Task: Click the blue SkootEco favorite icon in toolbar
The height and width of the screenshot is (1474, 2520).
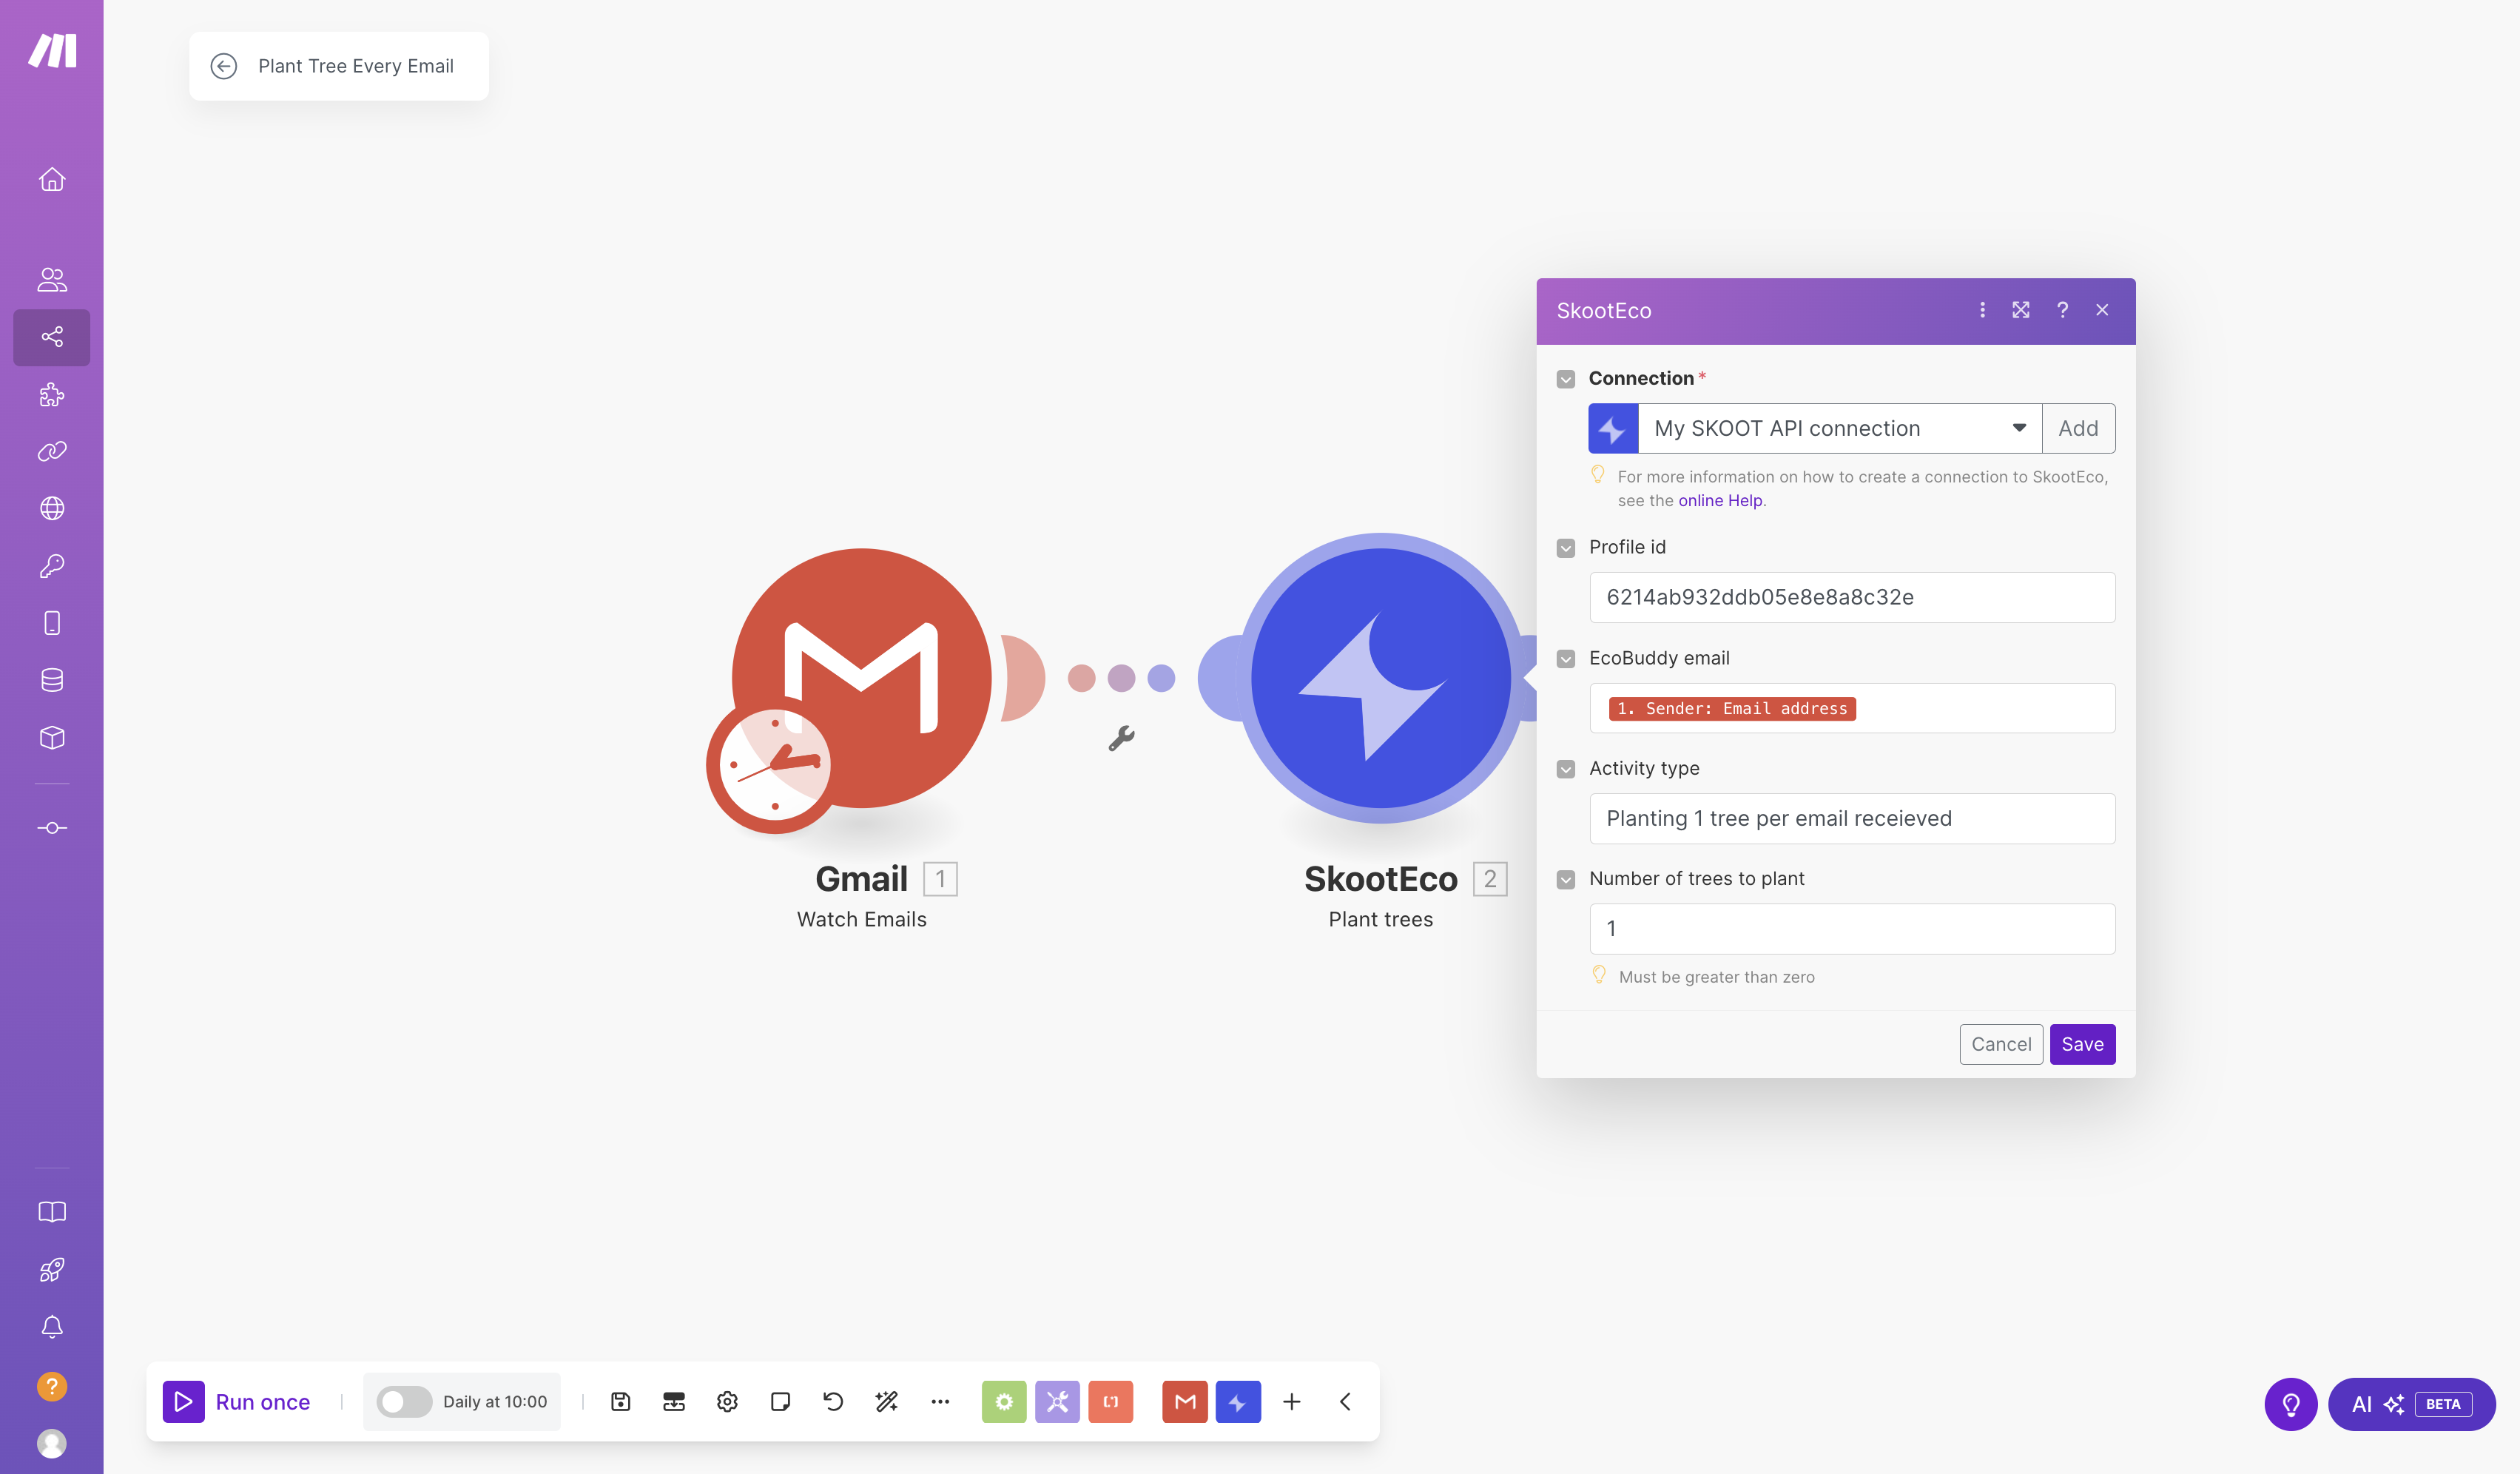Action: tap(1238, 1401)
